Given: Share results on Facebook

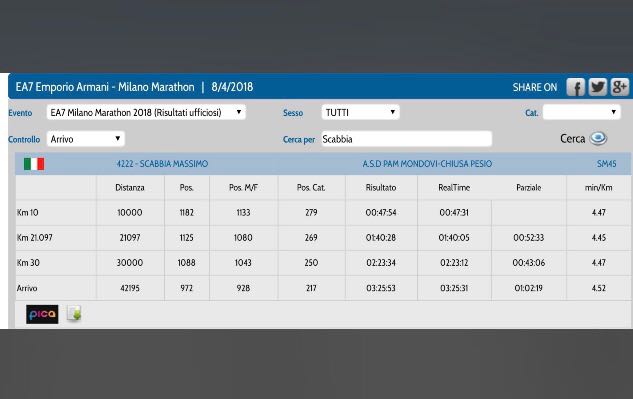Looking at the screenshot, I should click(576, 87).
